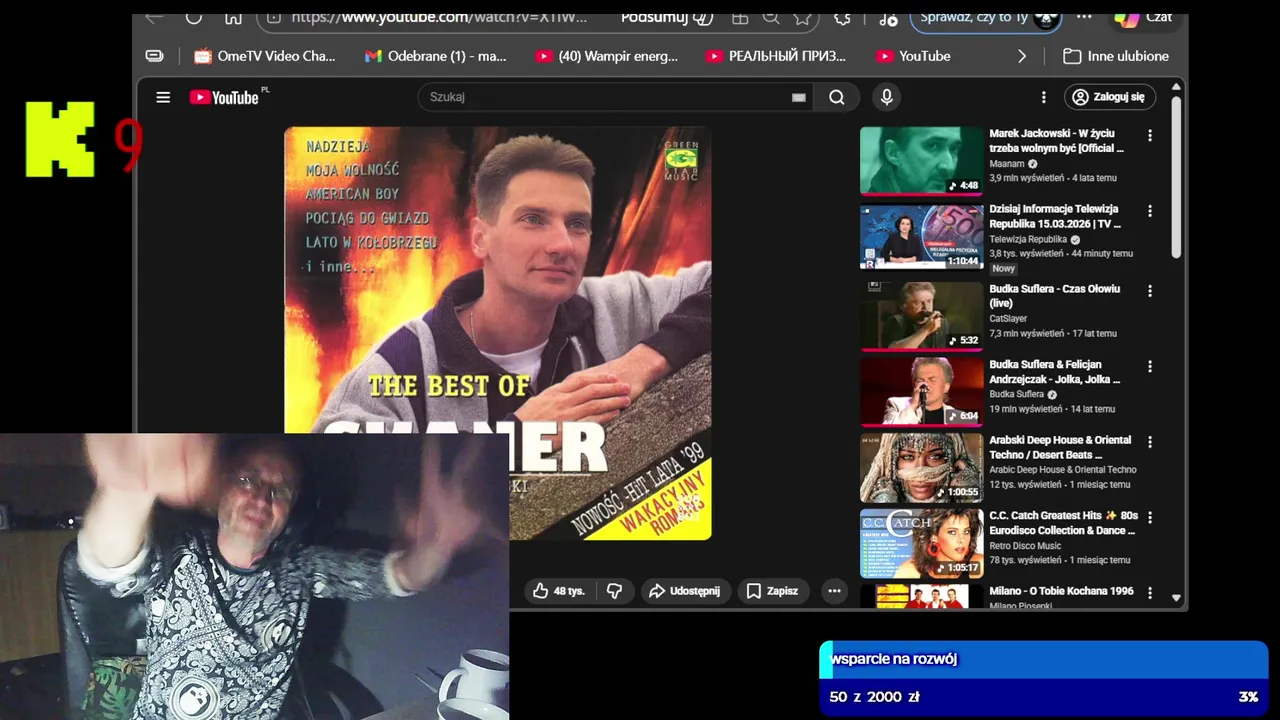Image resolution: width=1280 pixels, height=720 pixels.
Task: Open the YouTube bookmark in bookmarks bar
Action: (913, 56)
